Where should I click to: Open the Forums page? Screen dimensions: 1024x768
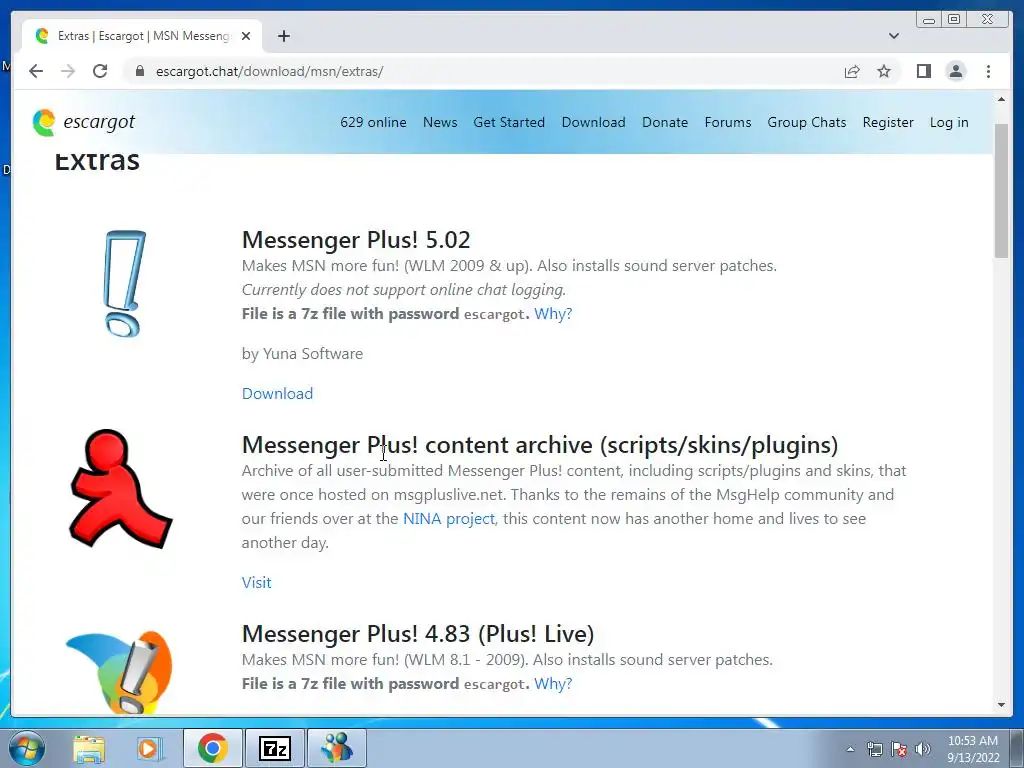point(728,122)
